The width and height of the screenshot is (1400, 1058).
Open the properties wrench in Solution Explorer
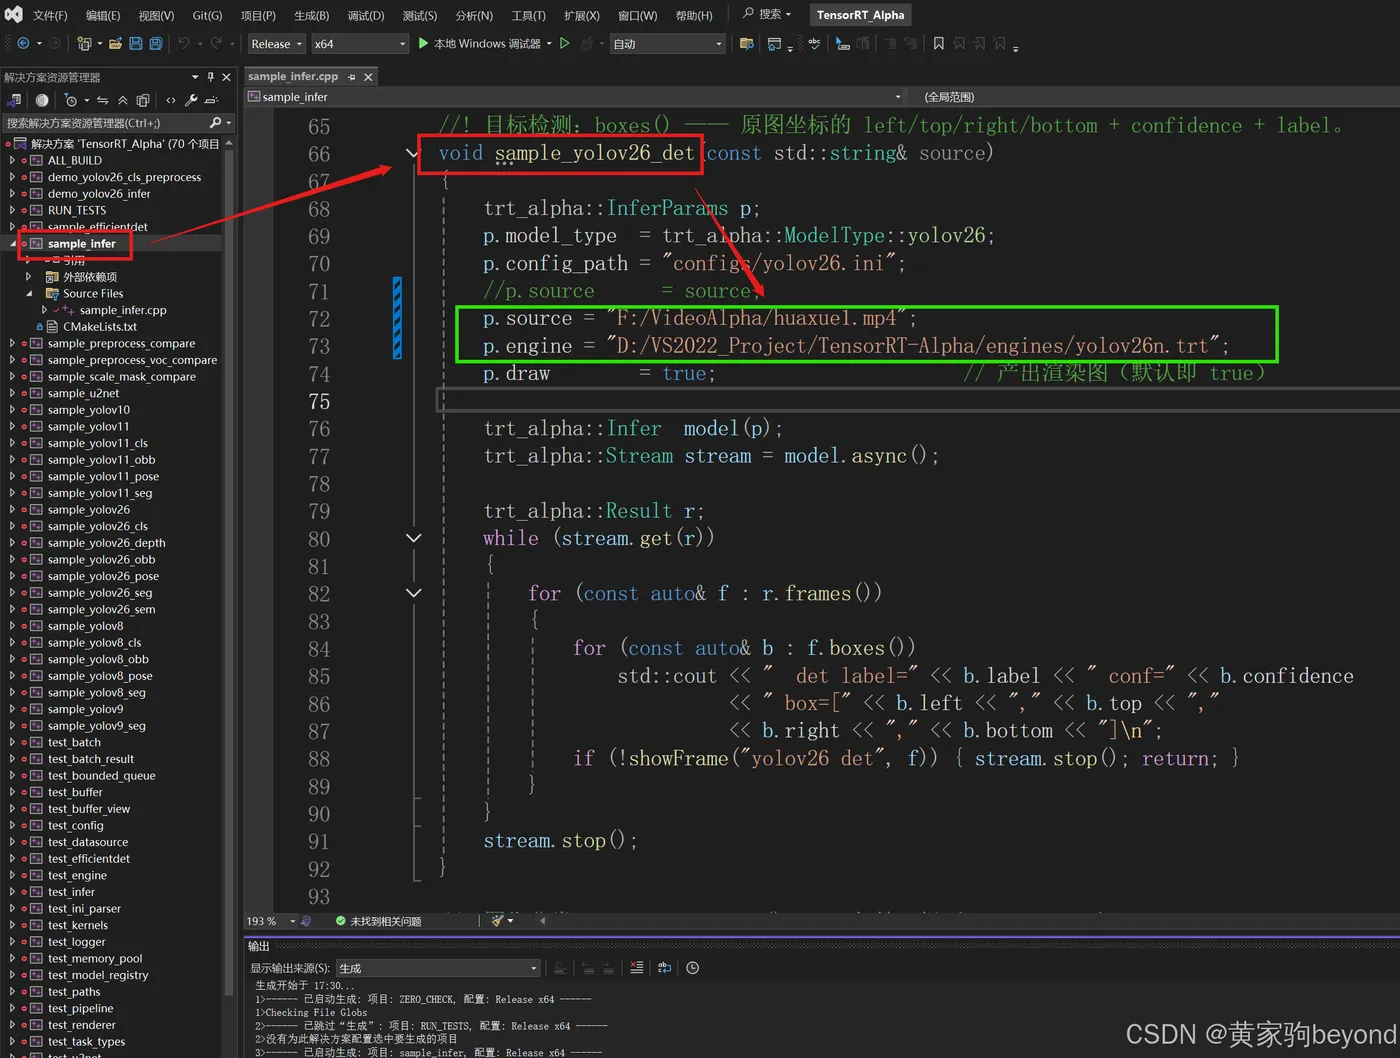191,100
